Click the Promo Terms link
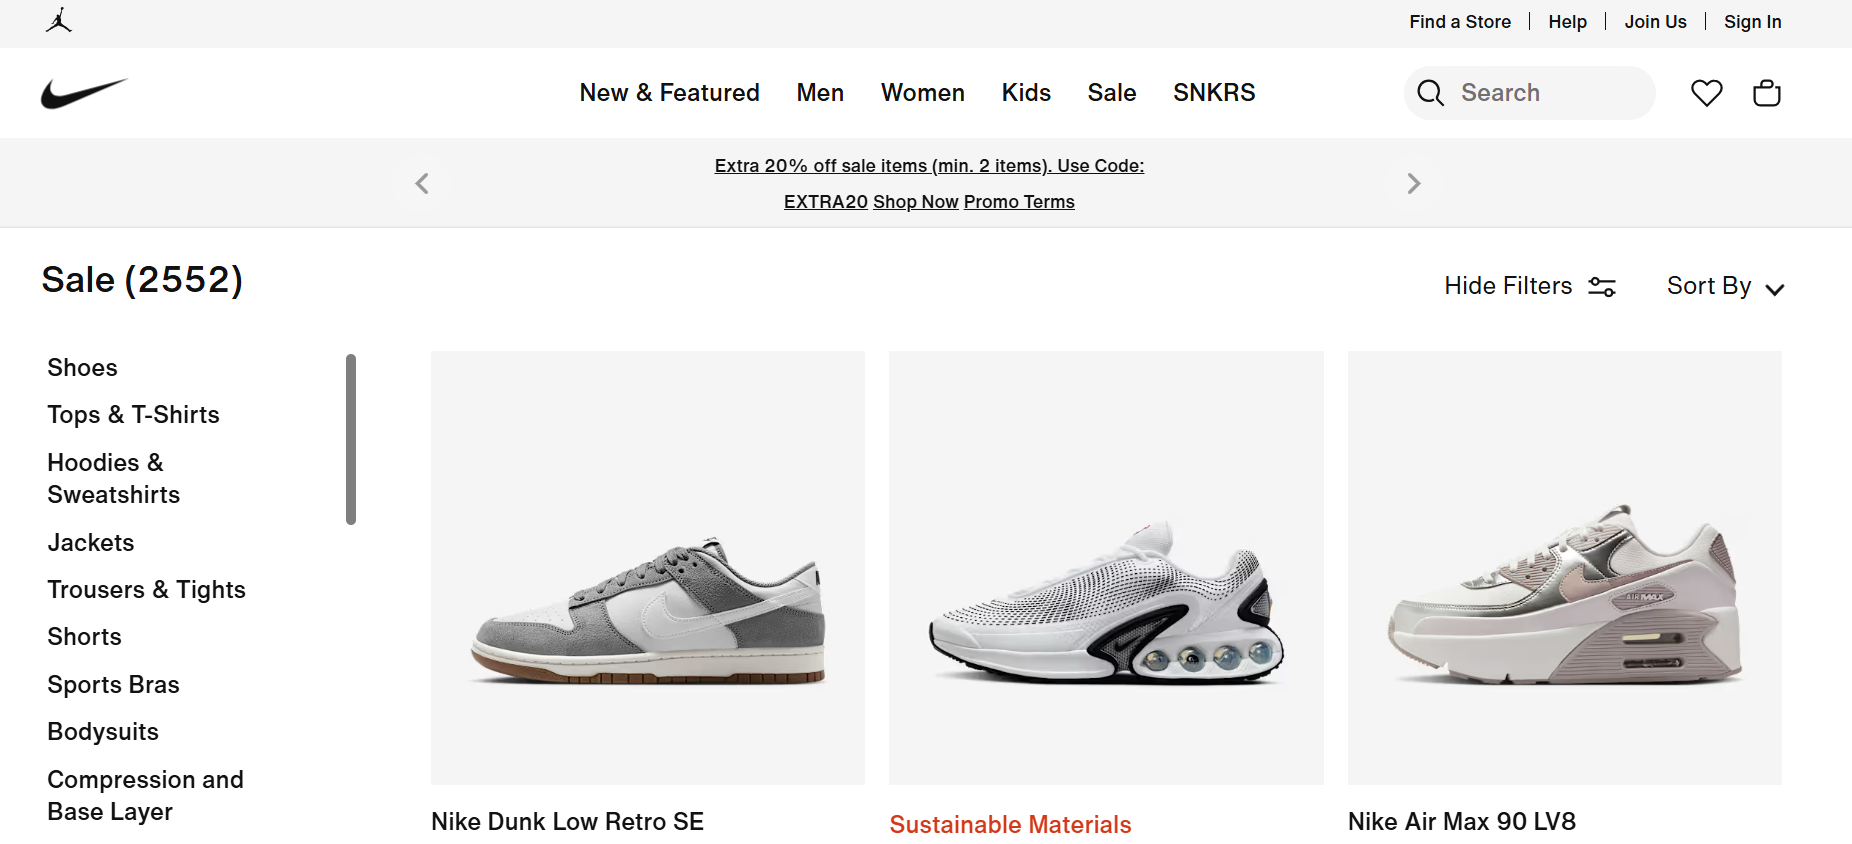The height and width of the screenshot is (844, 1852). pos(1018,202)
